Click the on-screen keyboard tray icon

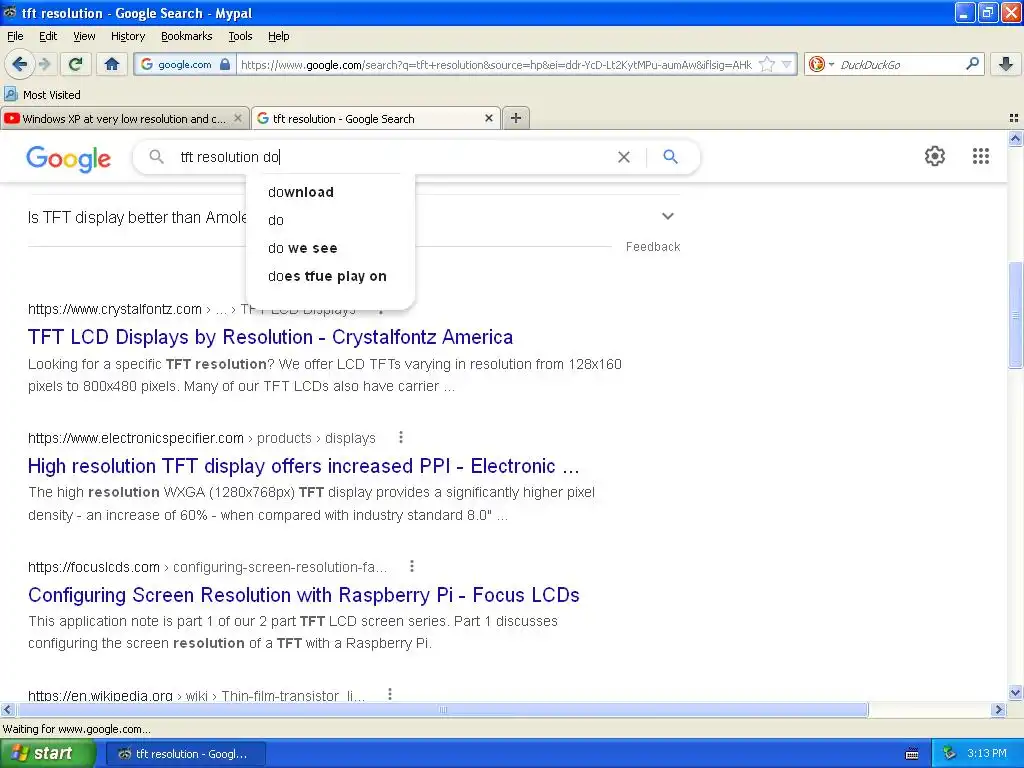tap(912, 754)
